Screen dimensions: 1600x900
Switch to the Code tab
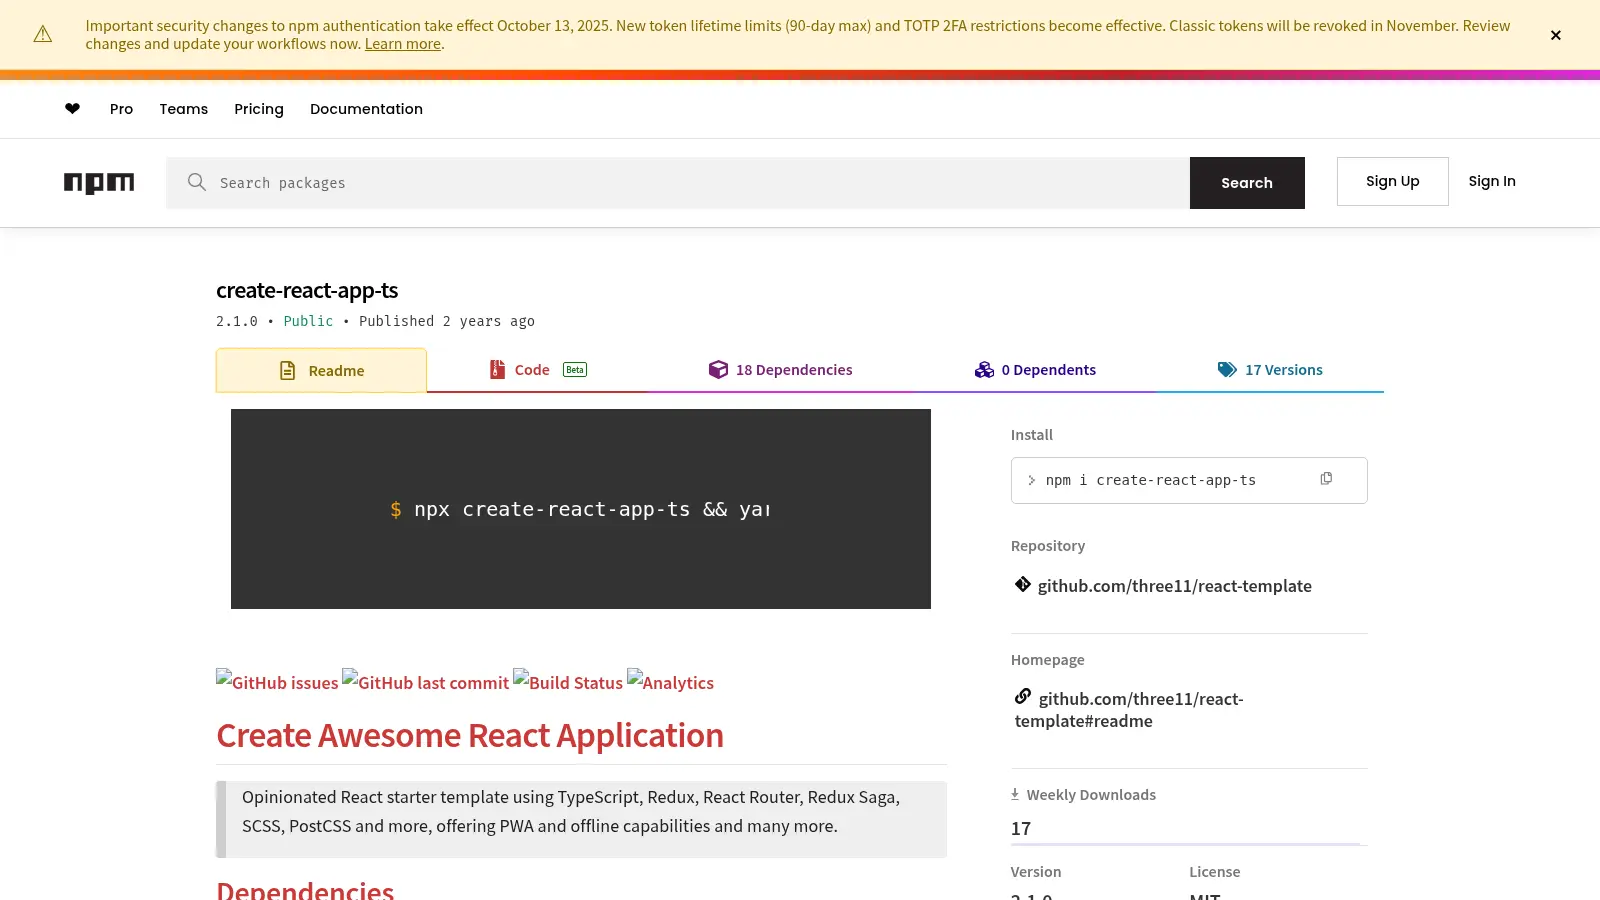click(537, 370)
